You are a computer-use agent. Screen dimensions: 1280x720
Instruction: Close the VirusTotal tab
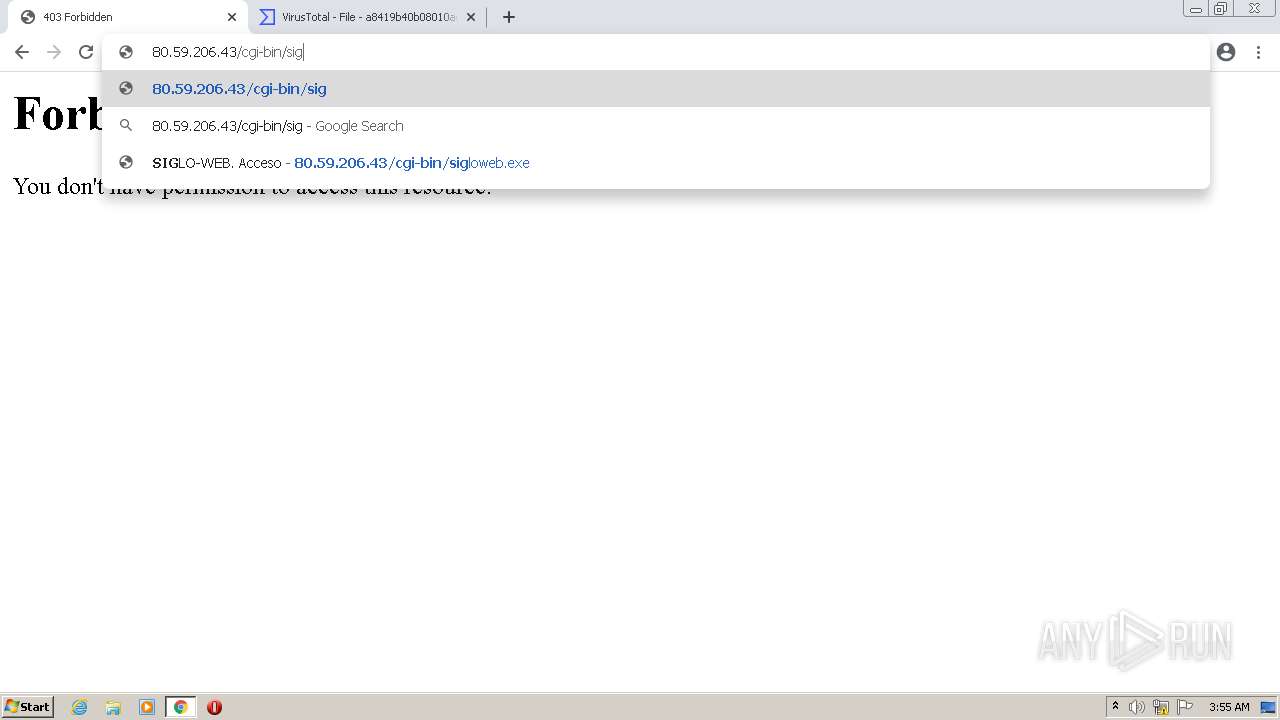click(471, 17)
